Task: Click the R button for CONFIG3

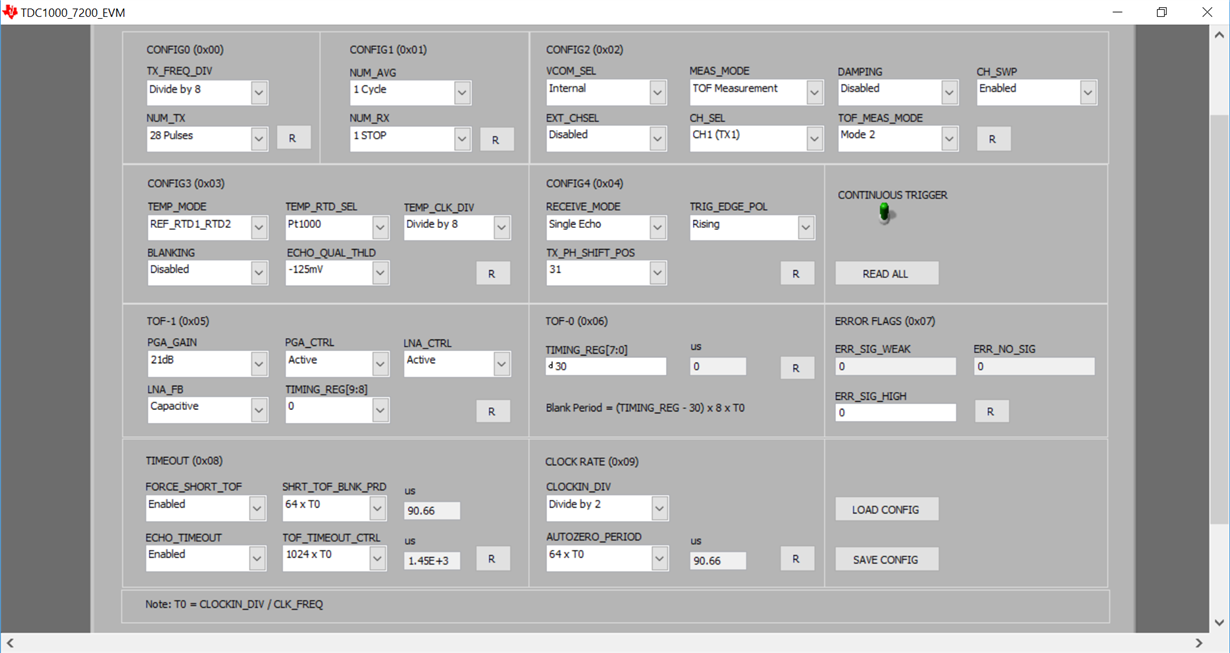Action: [x=493, y=273]
